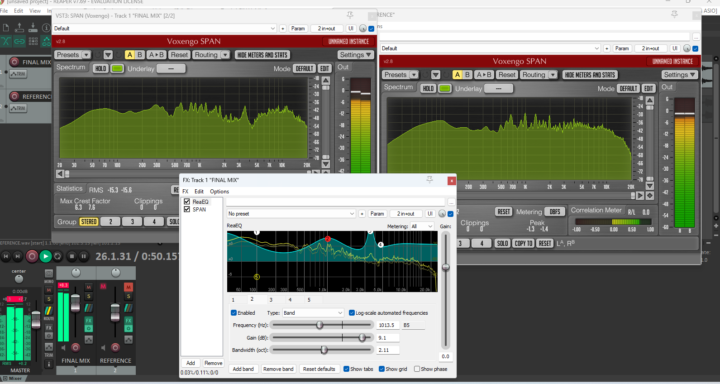Mute the FINAL MIX mixer channel
This screenshot has width=720, height=384.
coord(89,287)
